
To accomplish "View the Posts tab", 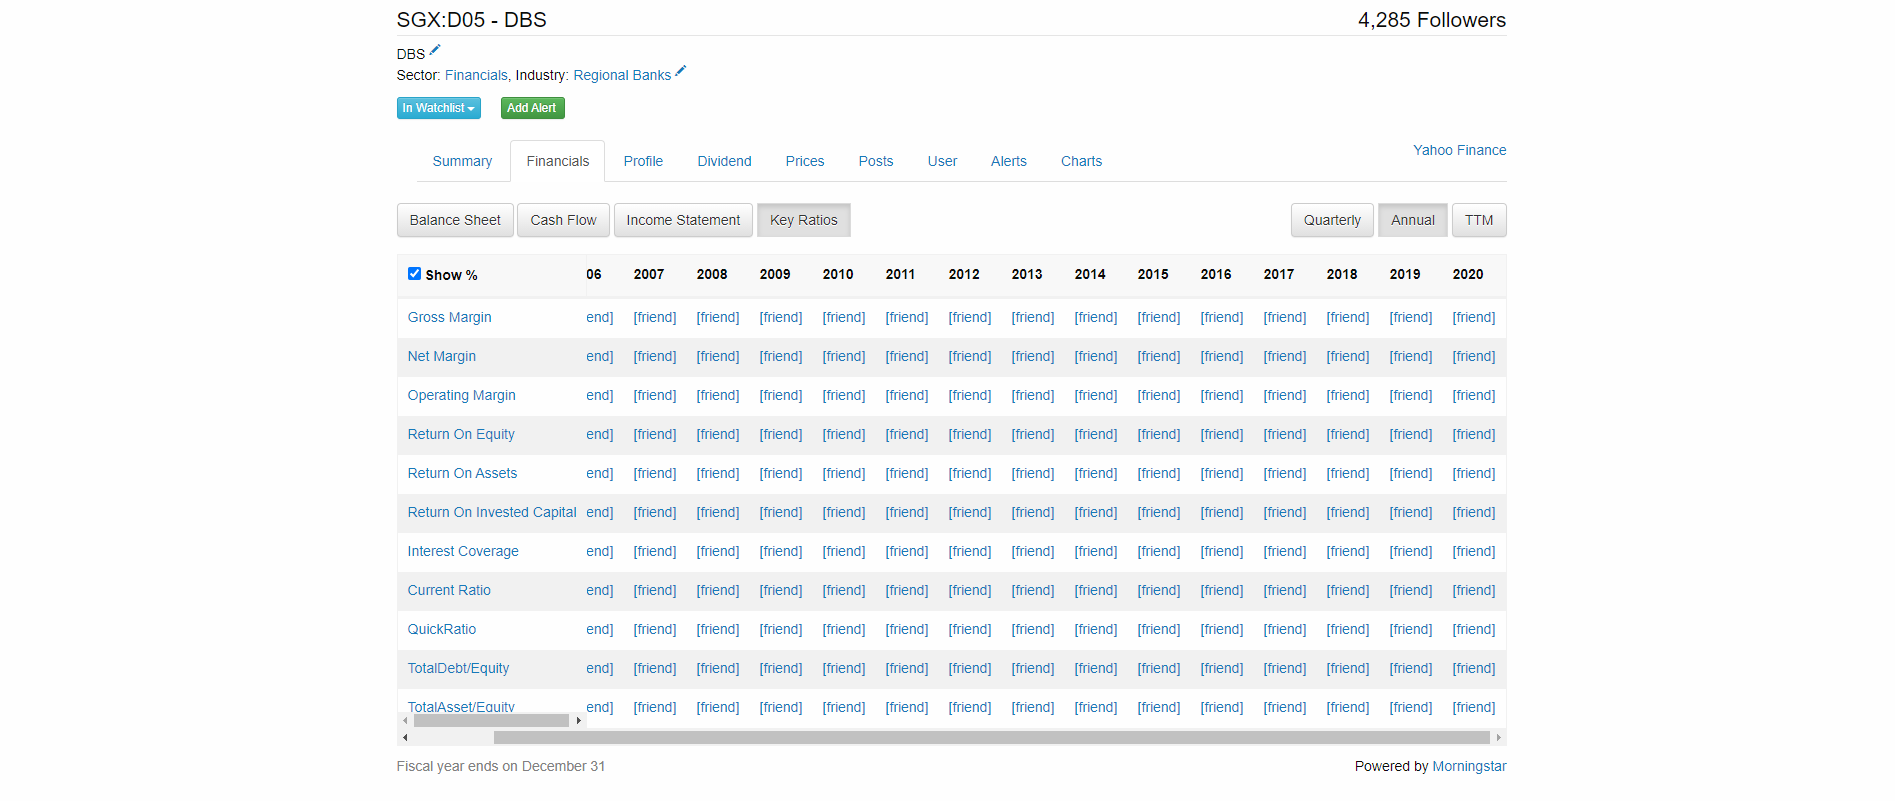I will pos(876,161).
